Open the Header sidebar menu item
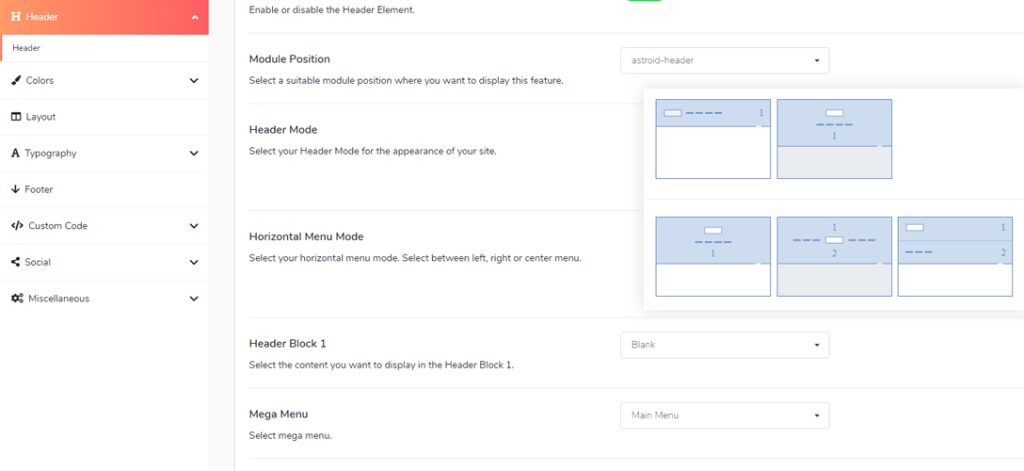This screenshot has width=1024, height=471. [x=104, y=17]
